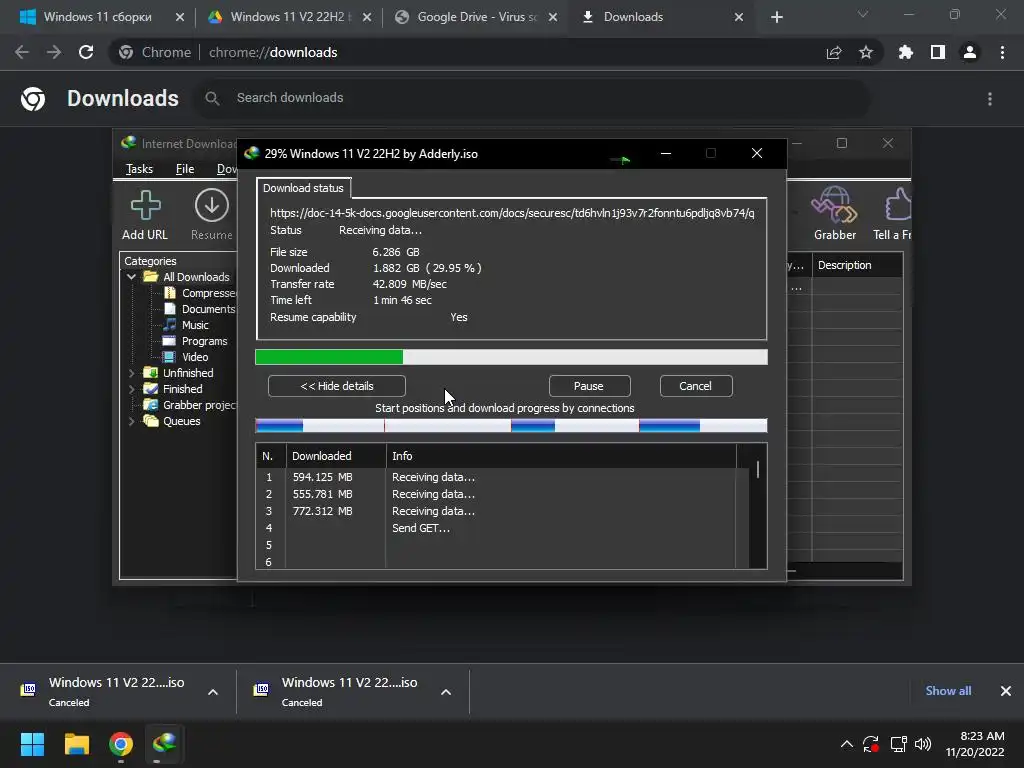
Task: Open the volume control in system tray
Action: pyautogui.click(x=923, y=744)
